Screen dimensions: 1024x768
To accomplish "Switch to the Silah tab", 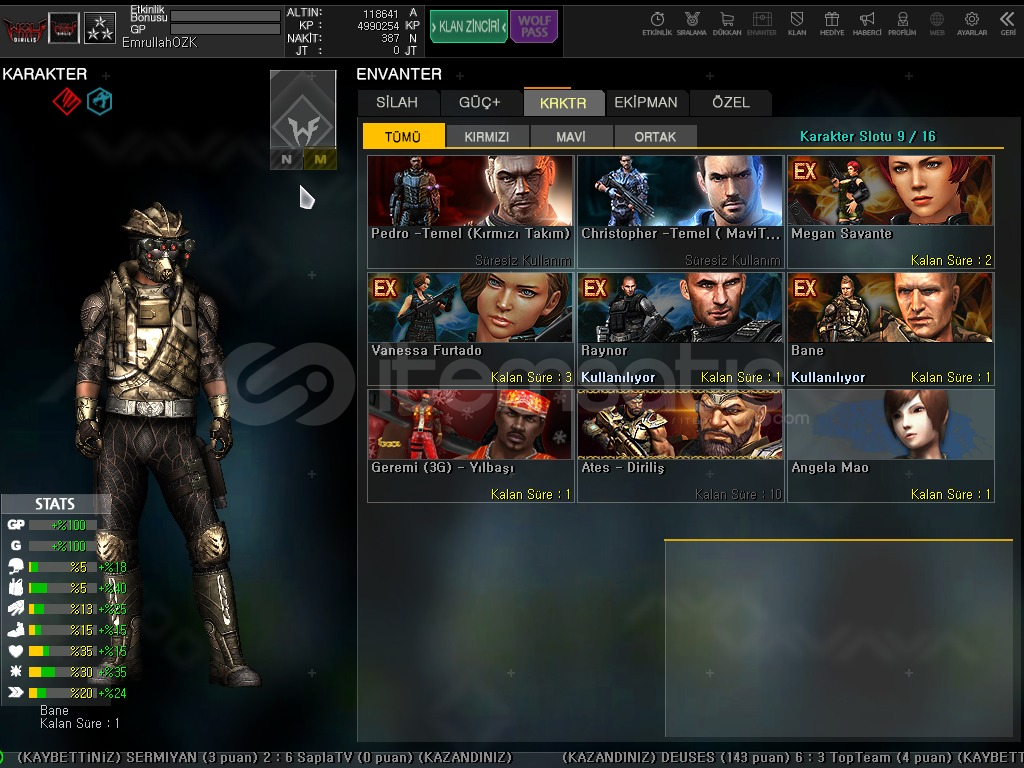I will [x=397, y=103].
